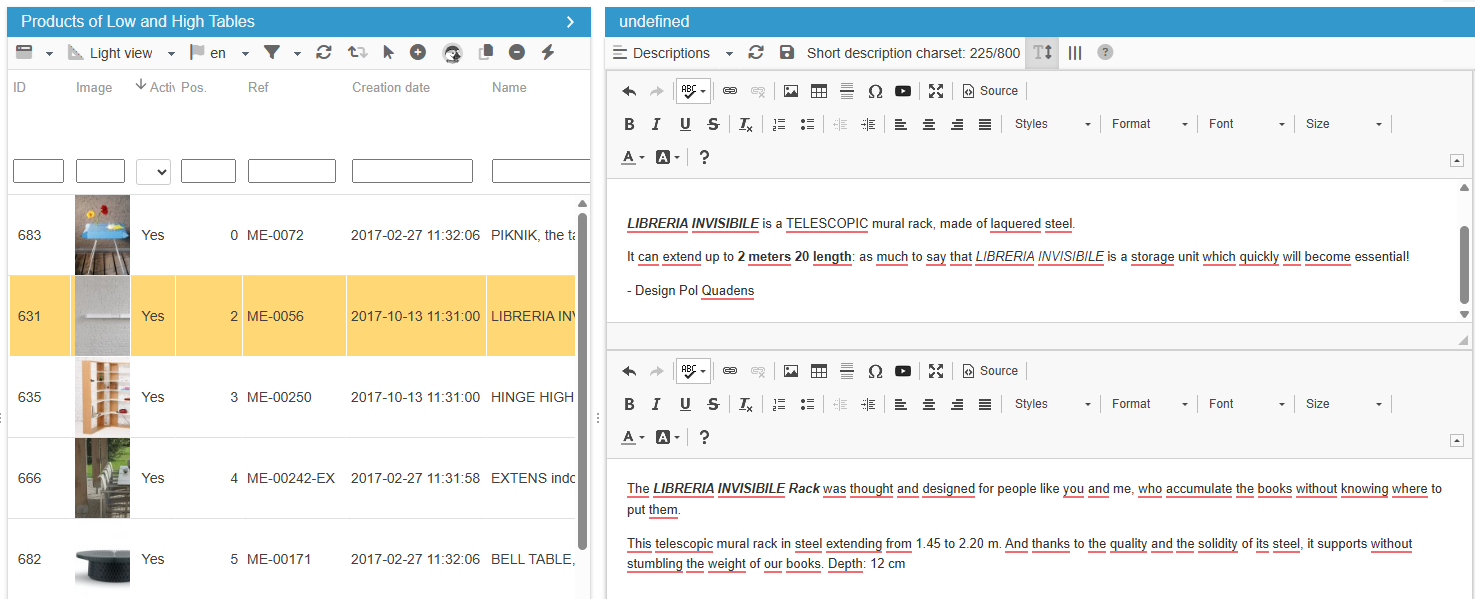This screenshot has height=599, width=1475.
Task: Insert horizontal line in short description editor
Action: [847, 91]
